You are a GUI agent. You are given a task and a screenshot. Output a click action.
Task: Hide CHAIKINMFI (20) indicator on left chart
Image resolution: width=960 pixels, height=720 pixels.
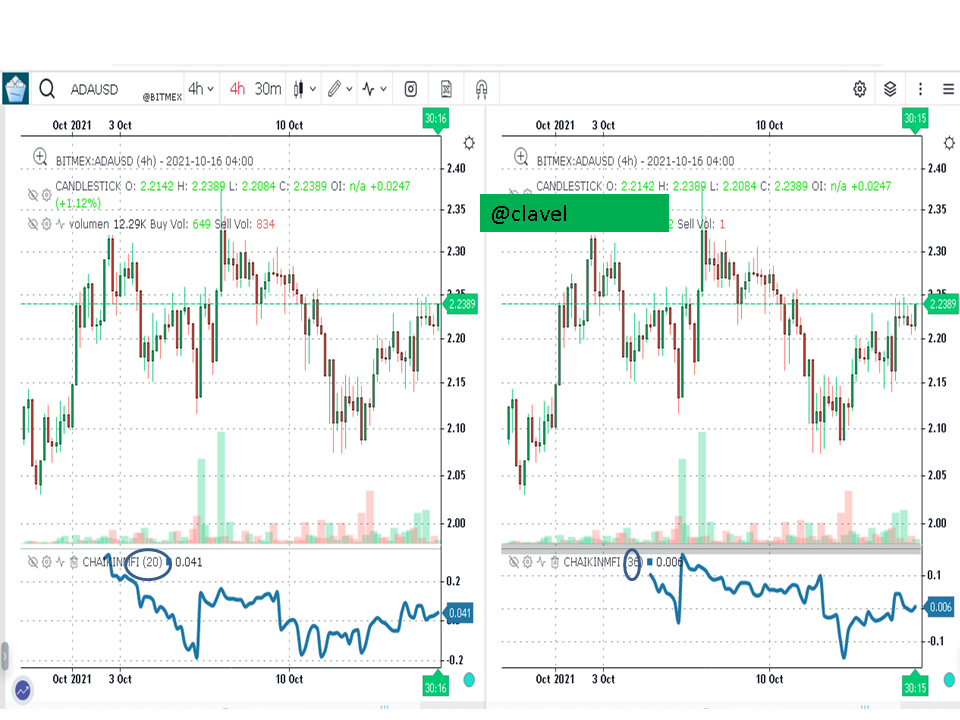click(x=33, y=562)
